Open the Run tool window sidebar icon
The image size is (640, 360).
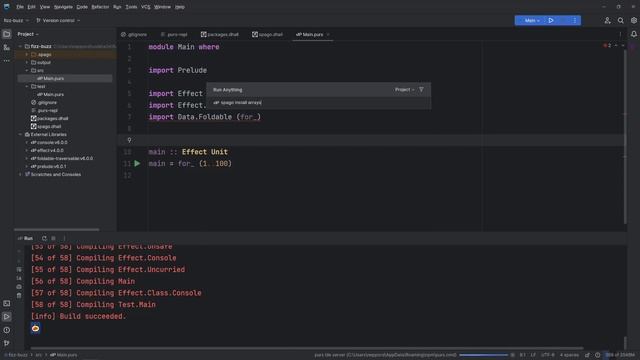click(x=7, y=317)
